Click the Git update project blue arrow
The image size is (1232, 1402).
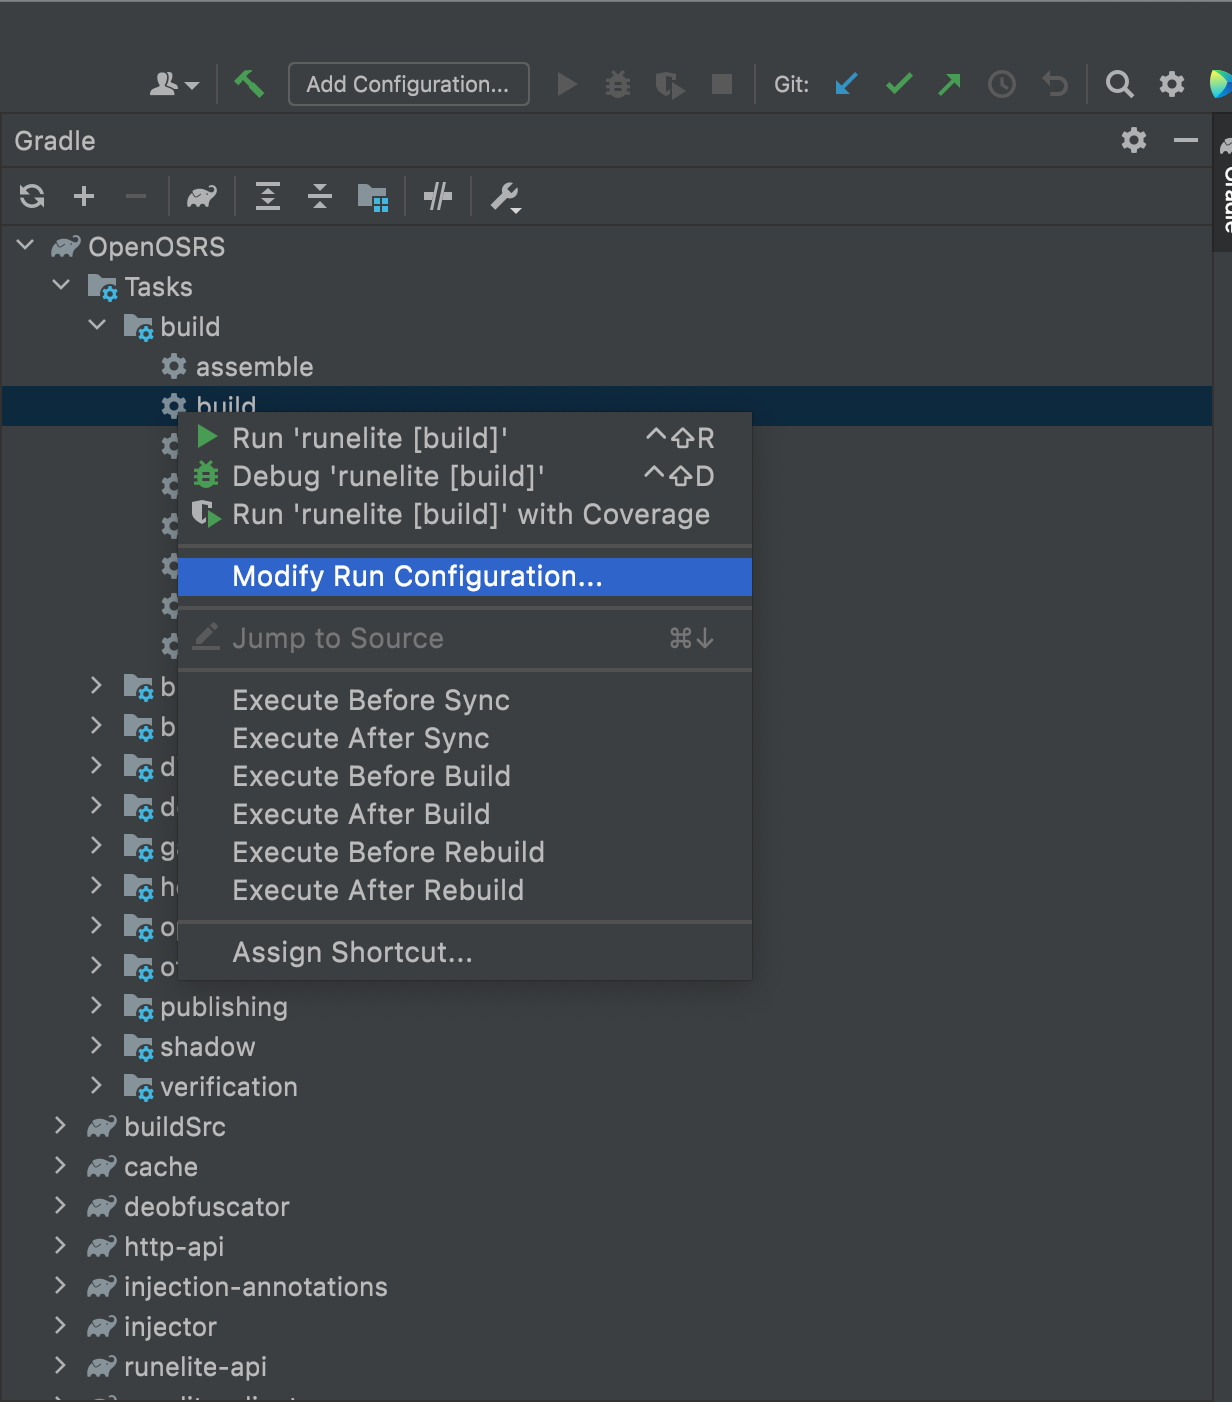tap(846, 84)
